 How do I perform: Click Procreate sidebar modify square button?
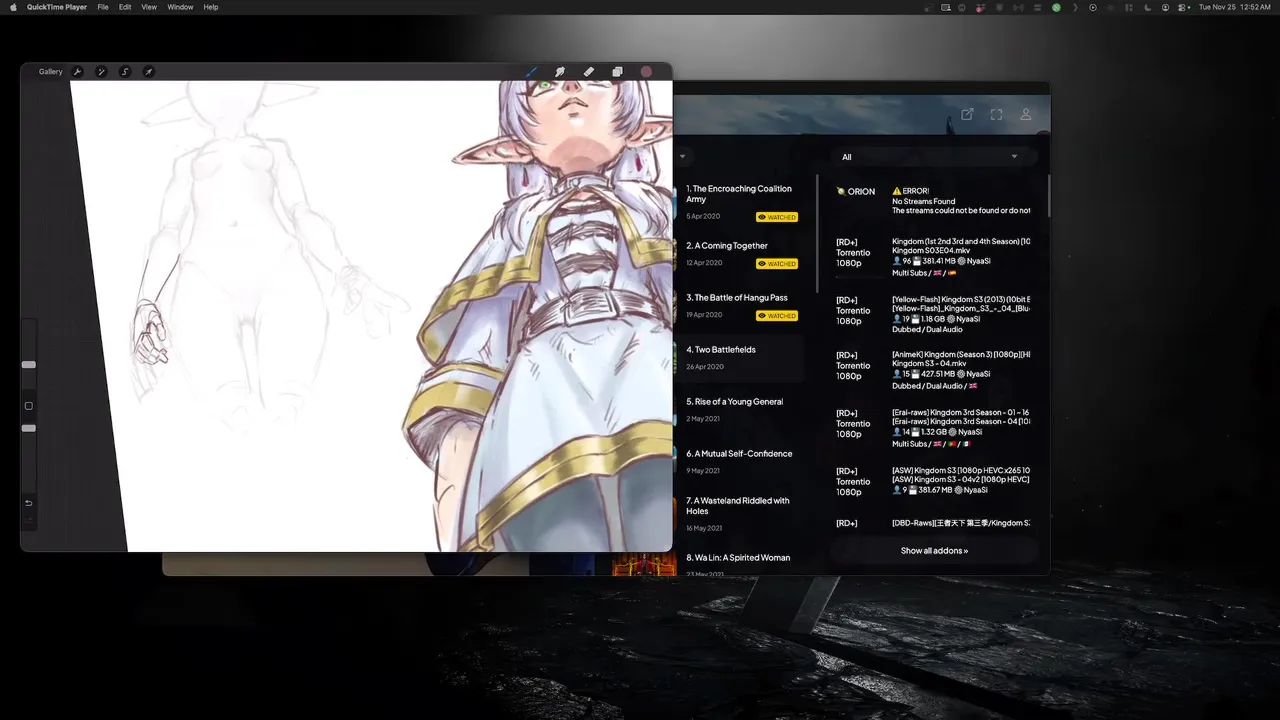(x=29, y=406)
